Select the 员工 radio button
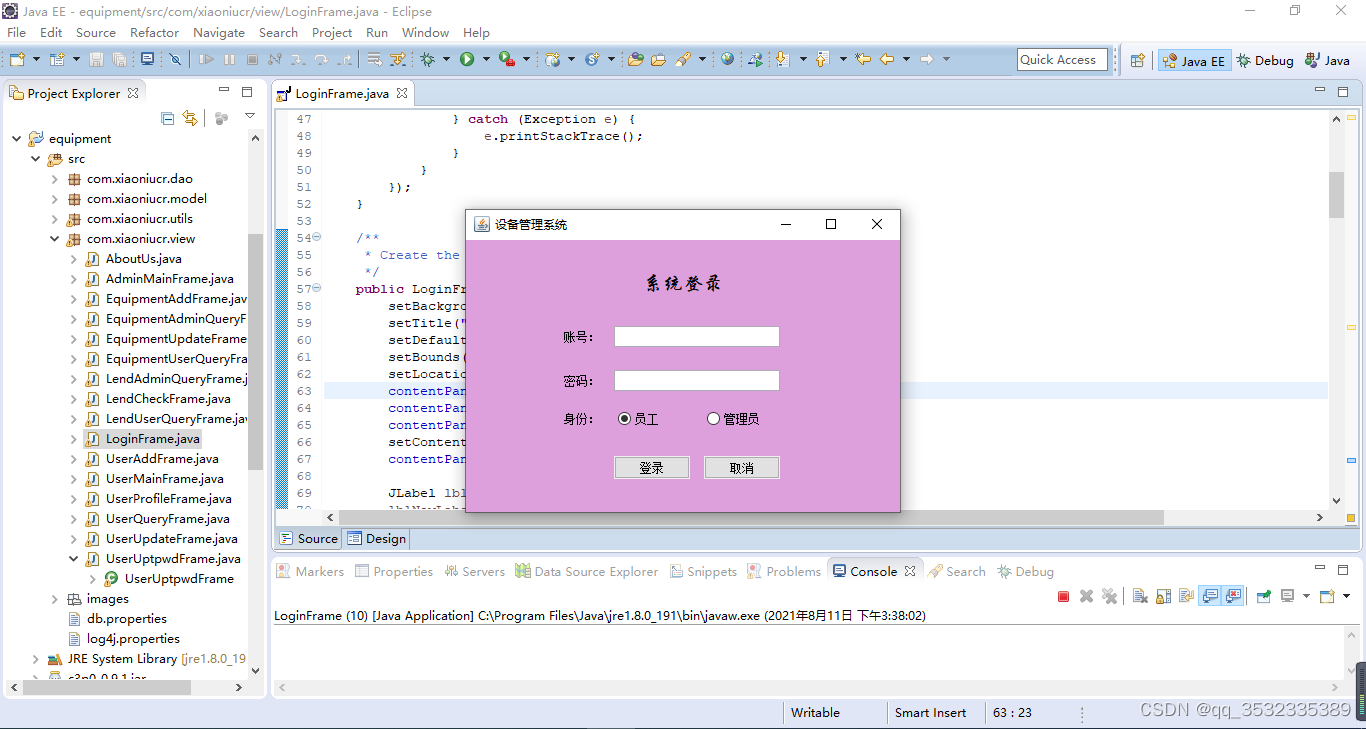 (624, 418)
